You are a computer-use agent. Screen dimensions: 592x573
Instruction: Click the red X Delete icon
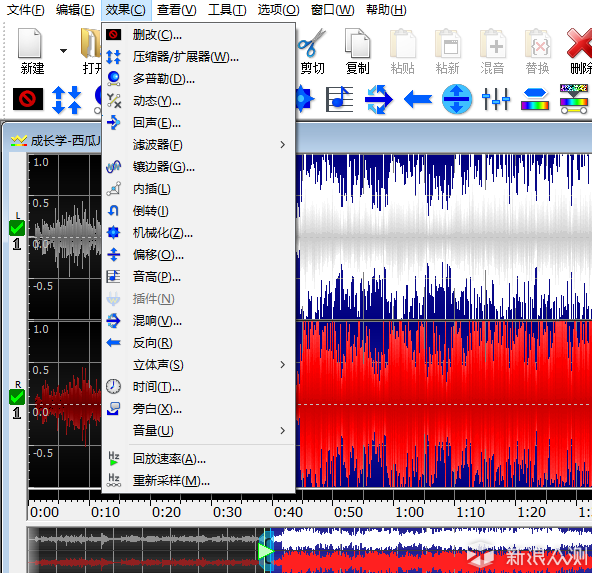click(580, 43)
